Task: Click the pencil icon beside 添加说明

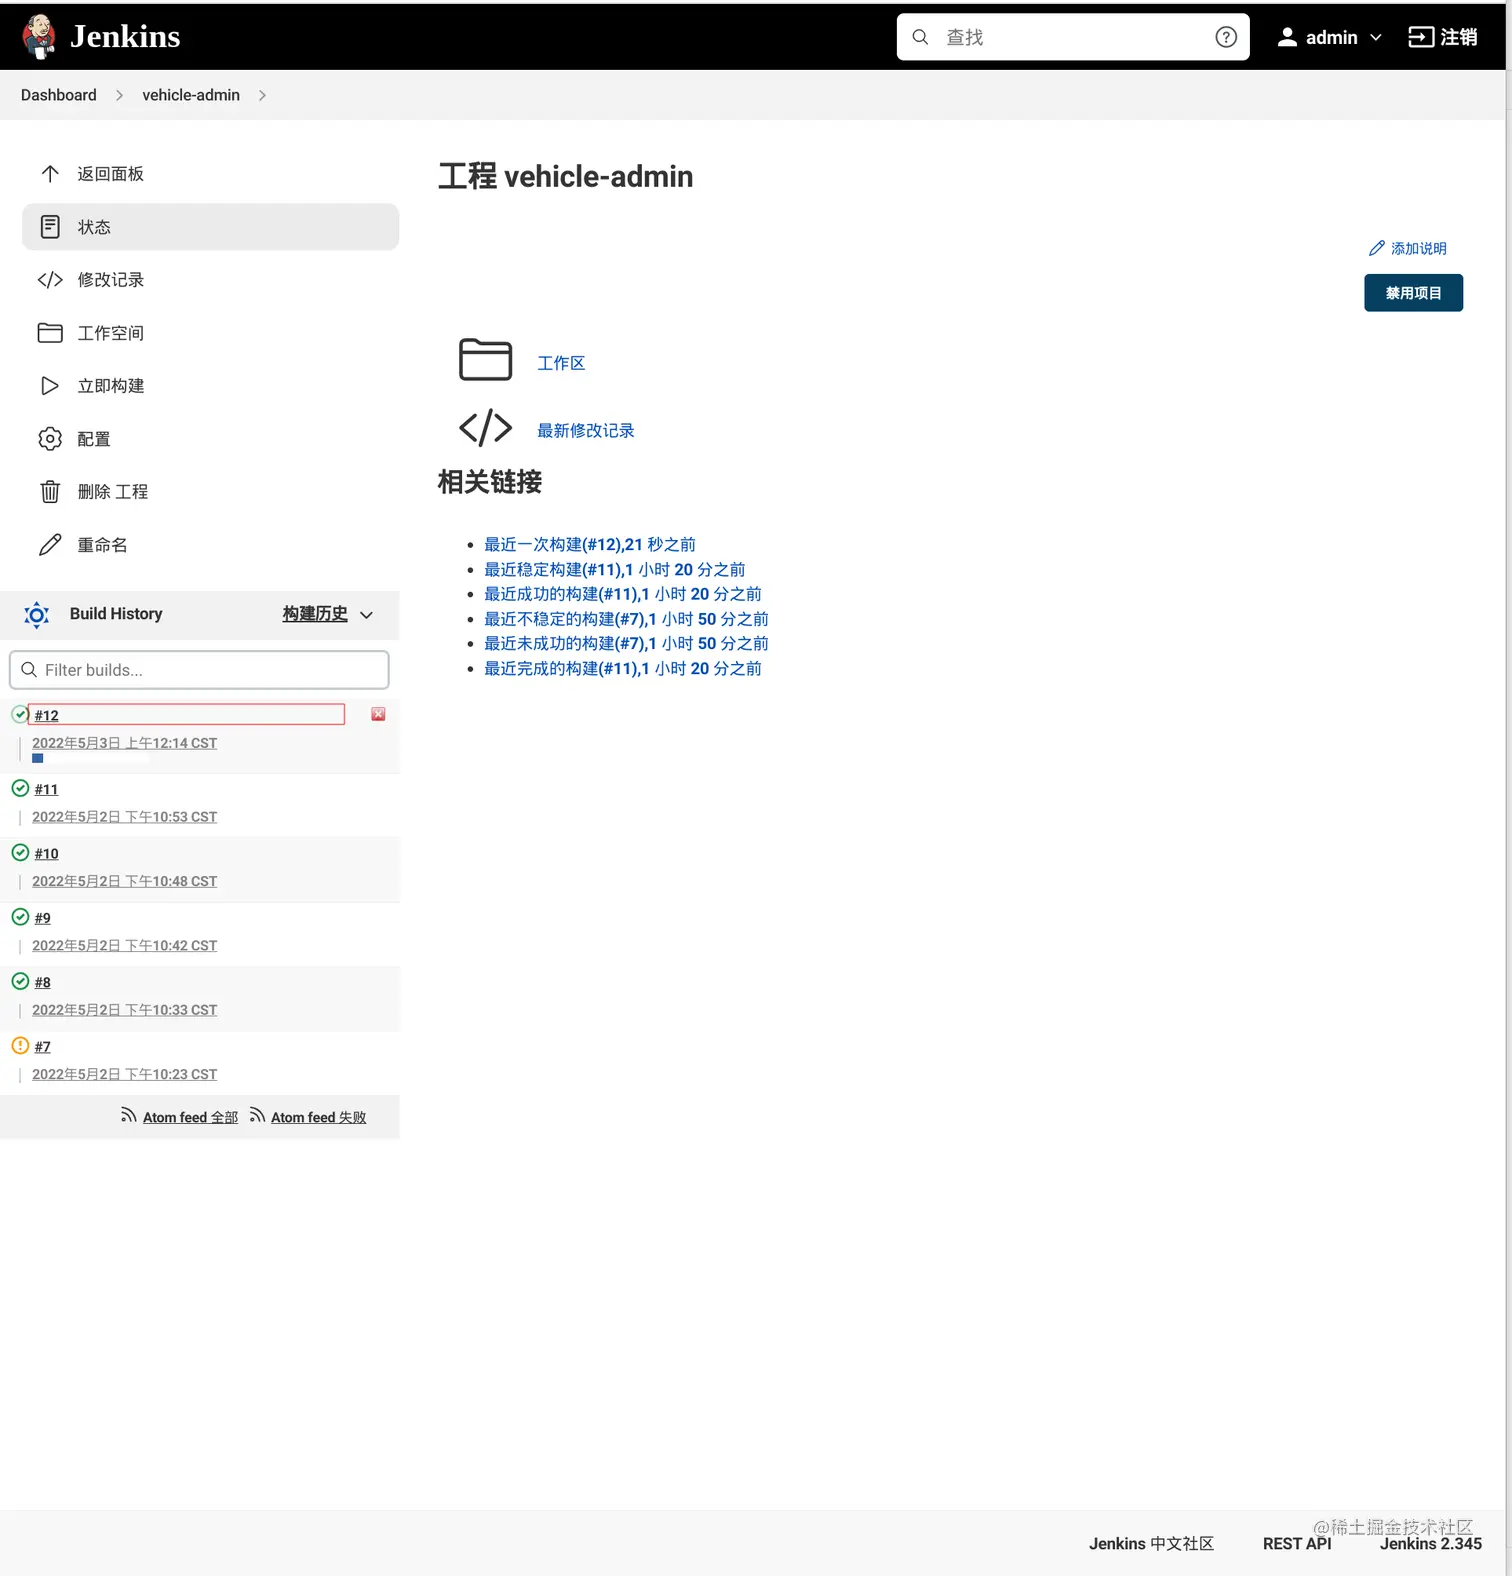Action: click(x=1377, y=248)
